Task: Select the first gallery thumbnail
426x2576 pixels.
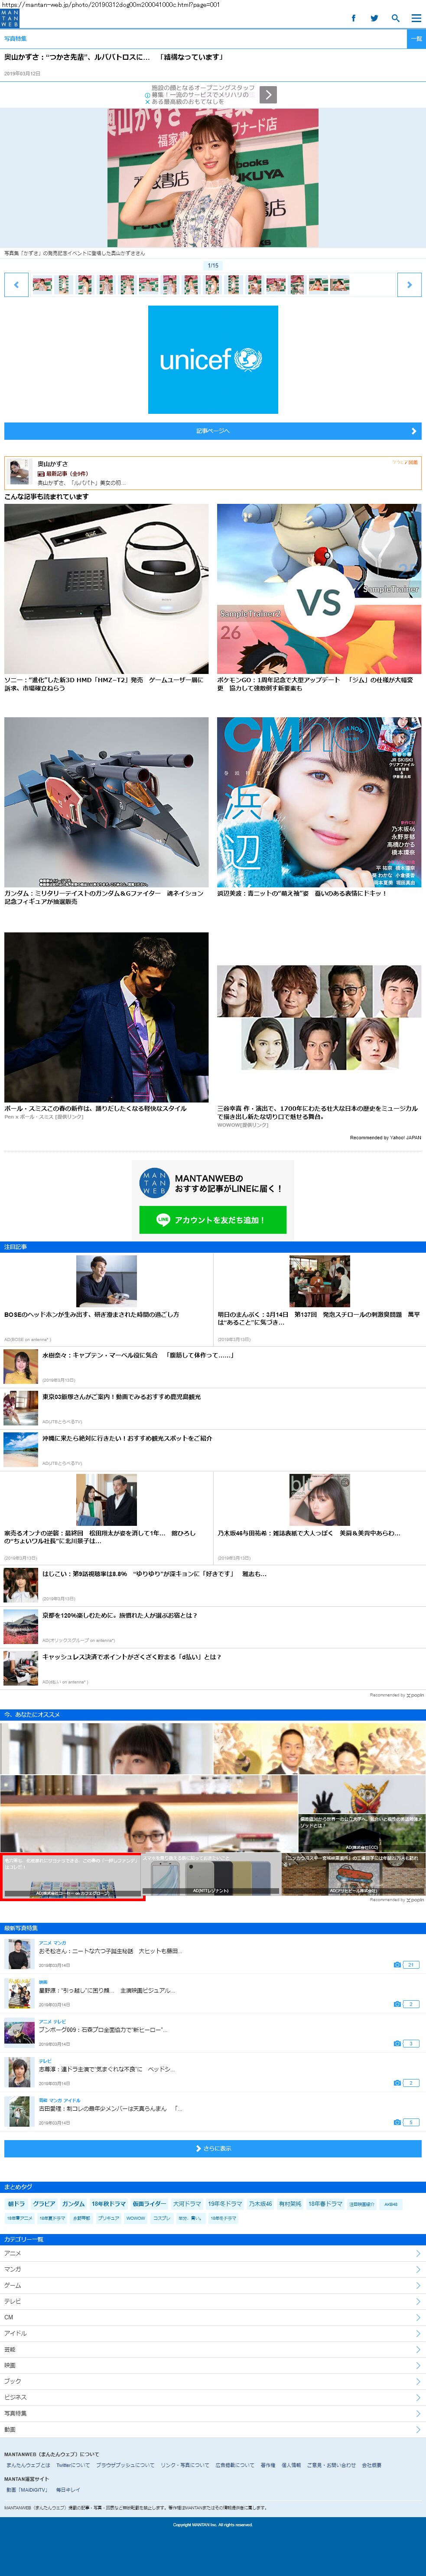Action: 42,285
